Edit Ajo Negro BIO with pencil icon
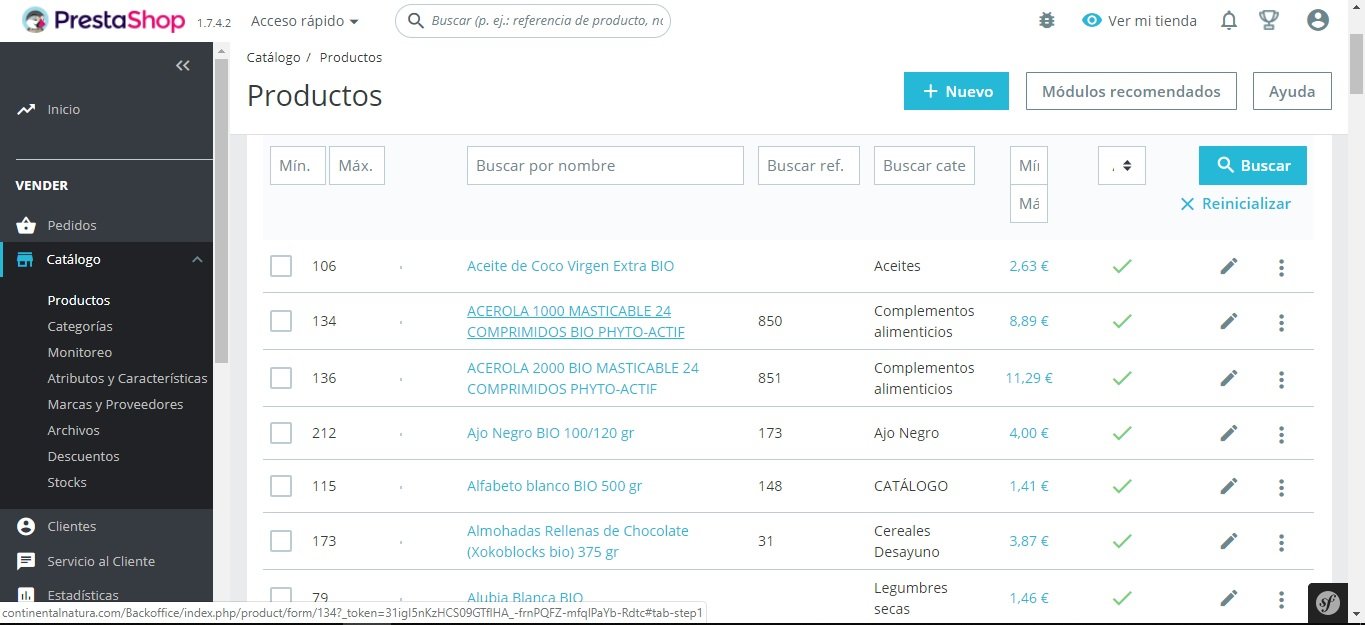The height and width of the screenshot is (625, 1365). tap(1229, 433)
